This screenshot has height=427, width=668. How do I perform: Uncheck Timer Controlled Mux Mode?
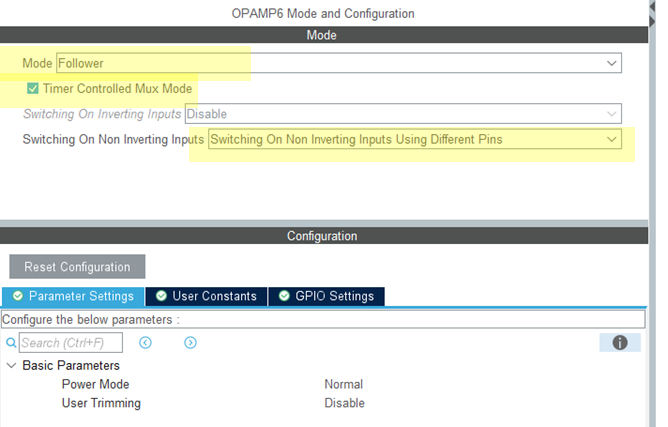point(33,88)
